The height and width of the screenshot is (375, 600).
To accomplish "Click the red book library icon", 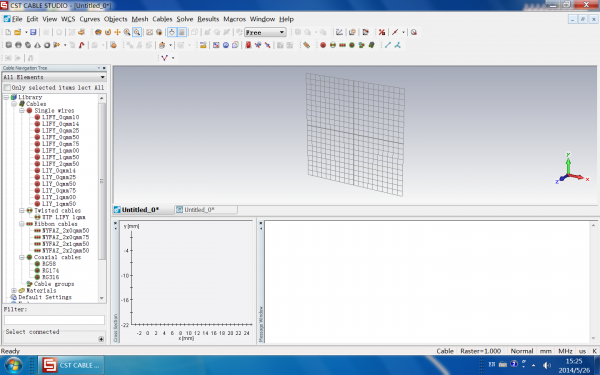I will tap(248, 45).
